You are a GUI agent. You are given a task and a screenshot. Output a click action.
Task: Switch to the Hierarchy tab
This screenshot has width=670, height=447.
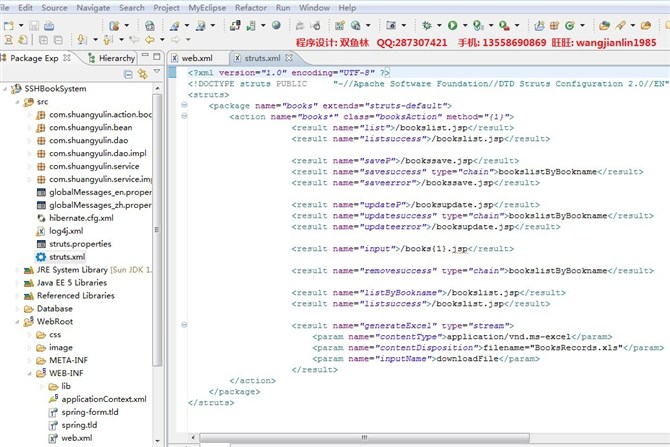click(x=112, y=58)
